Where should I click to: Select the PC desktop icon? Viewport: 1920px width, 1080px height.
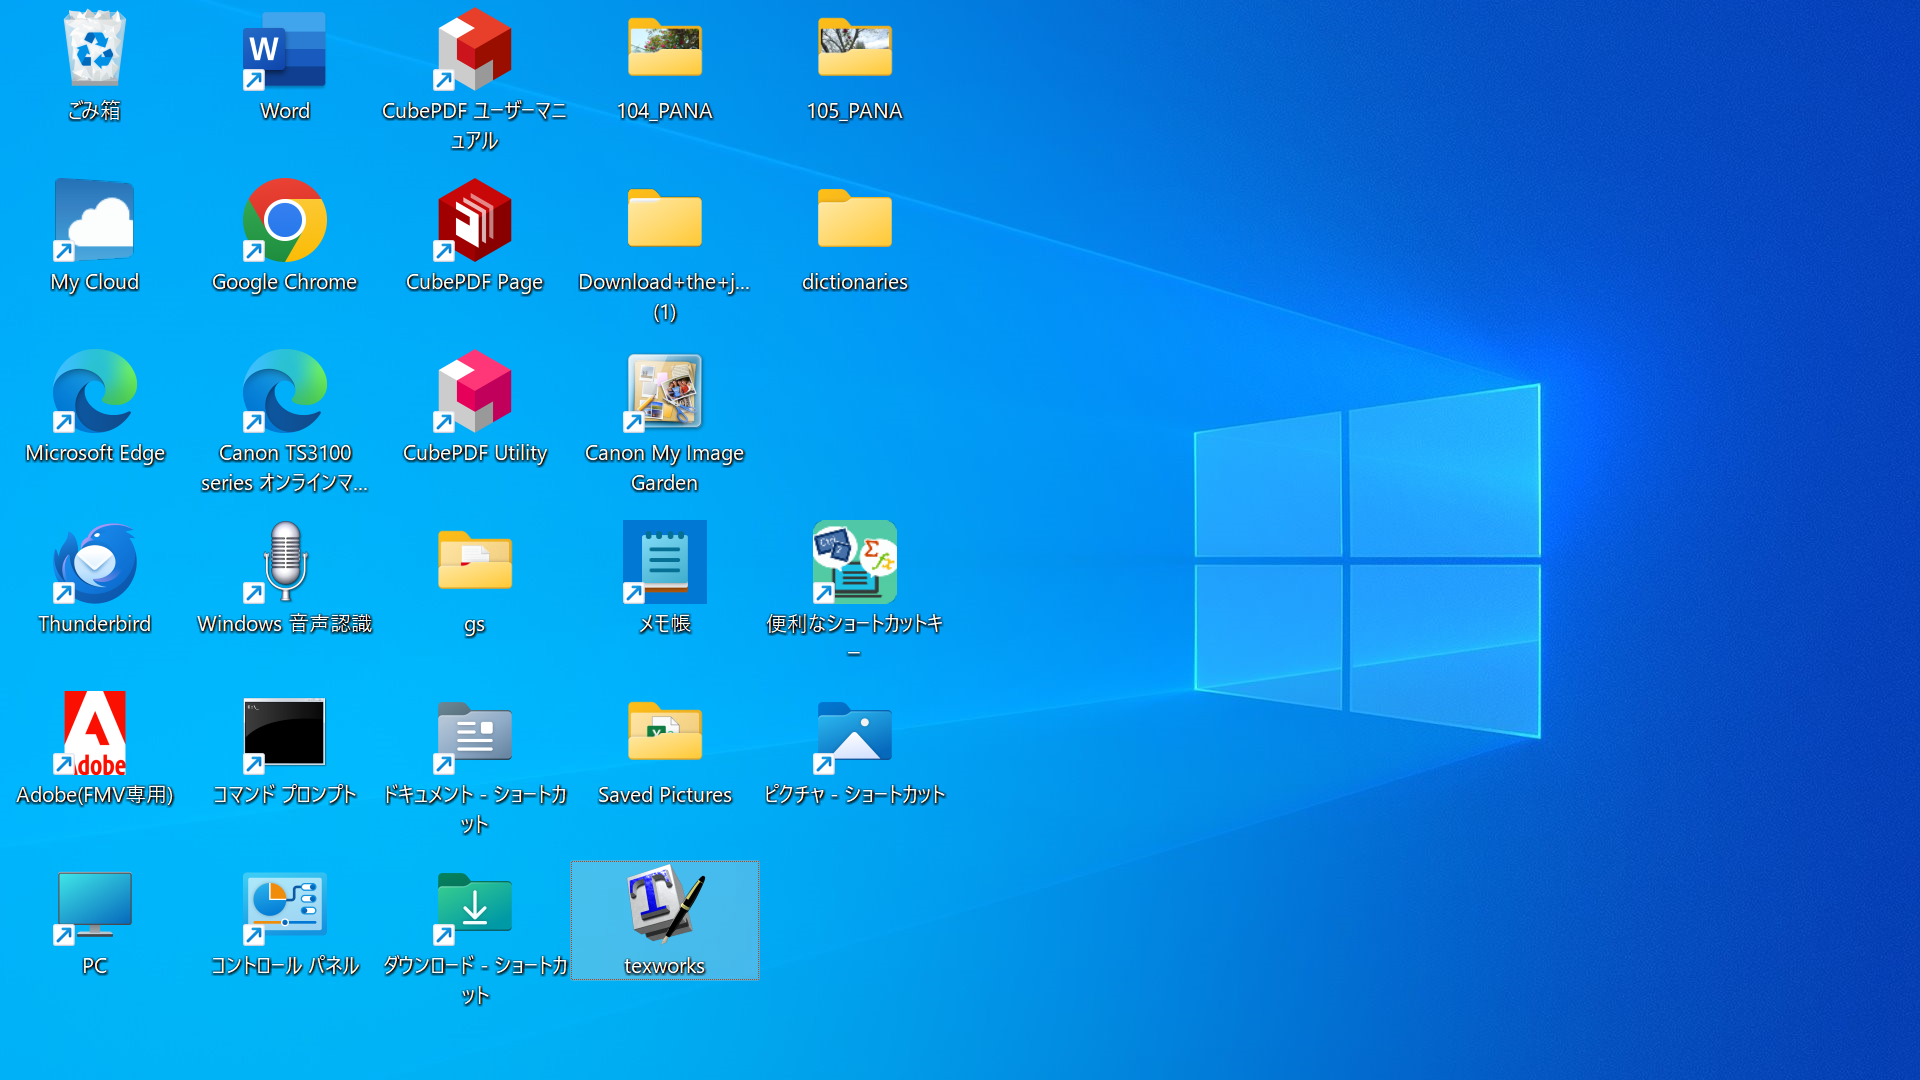coord(94,905)
